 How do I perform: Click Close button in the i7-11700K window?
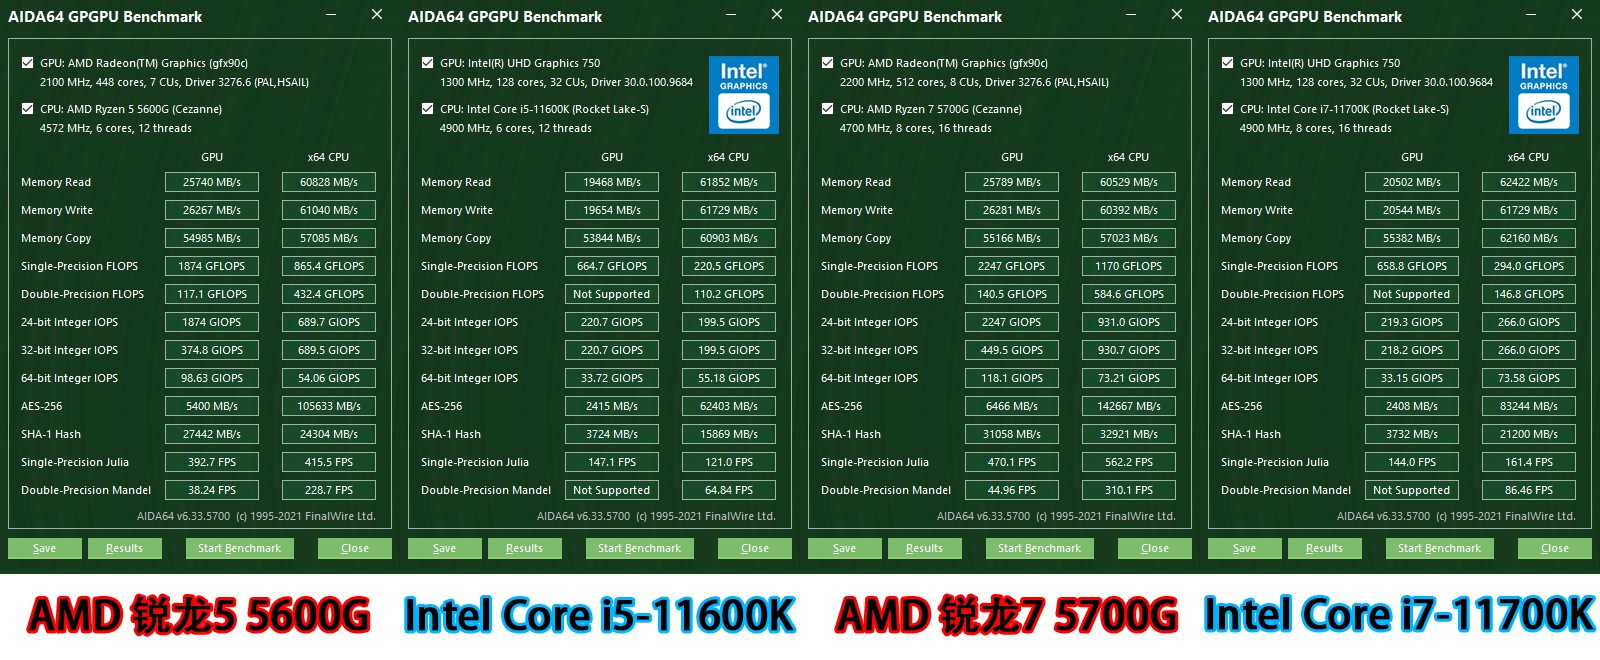1555,548
